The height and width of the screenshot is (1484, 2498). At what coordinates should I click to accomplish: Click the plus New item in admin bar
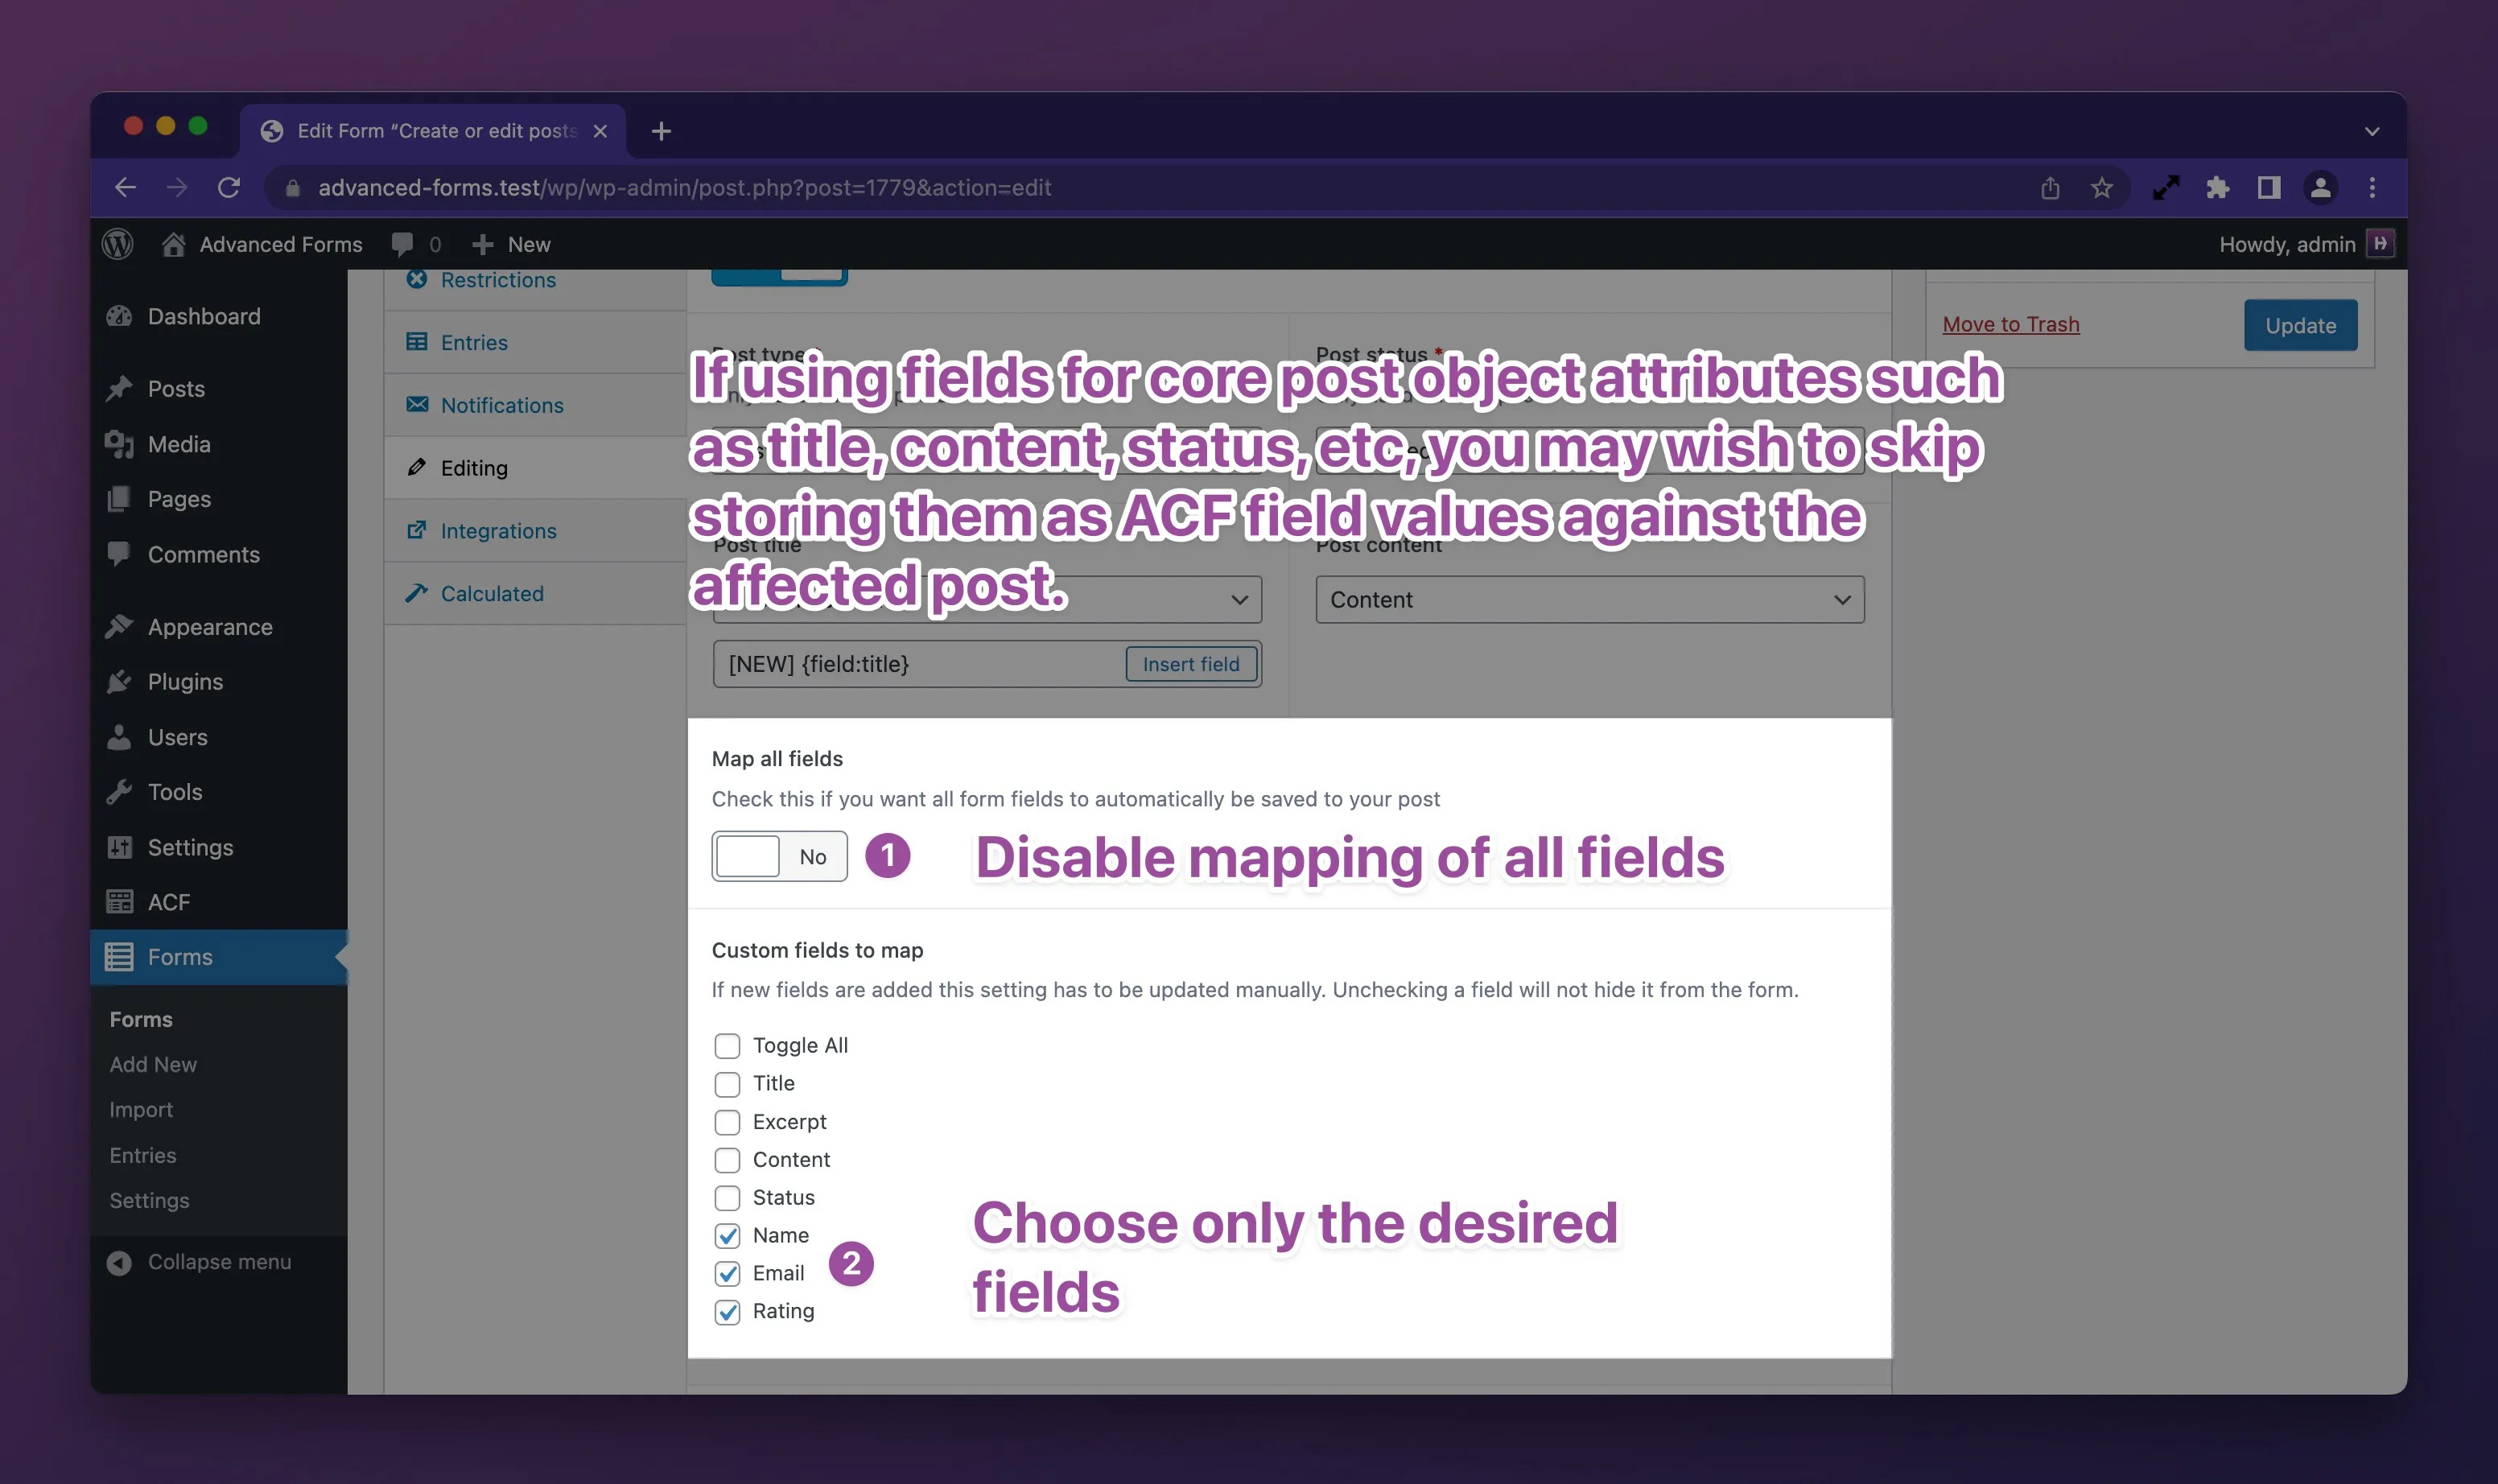pyautogui.click(x=511, y=244)
